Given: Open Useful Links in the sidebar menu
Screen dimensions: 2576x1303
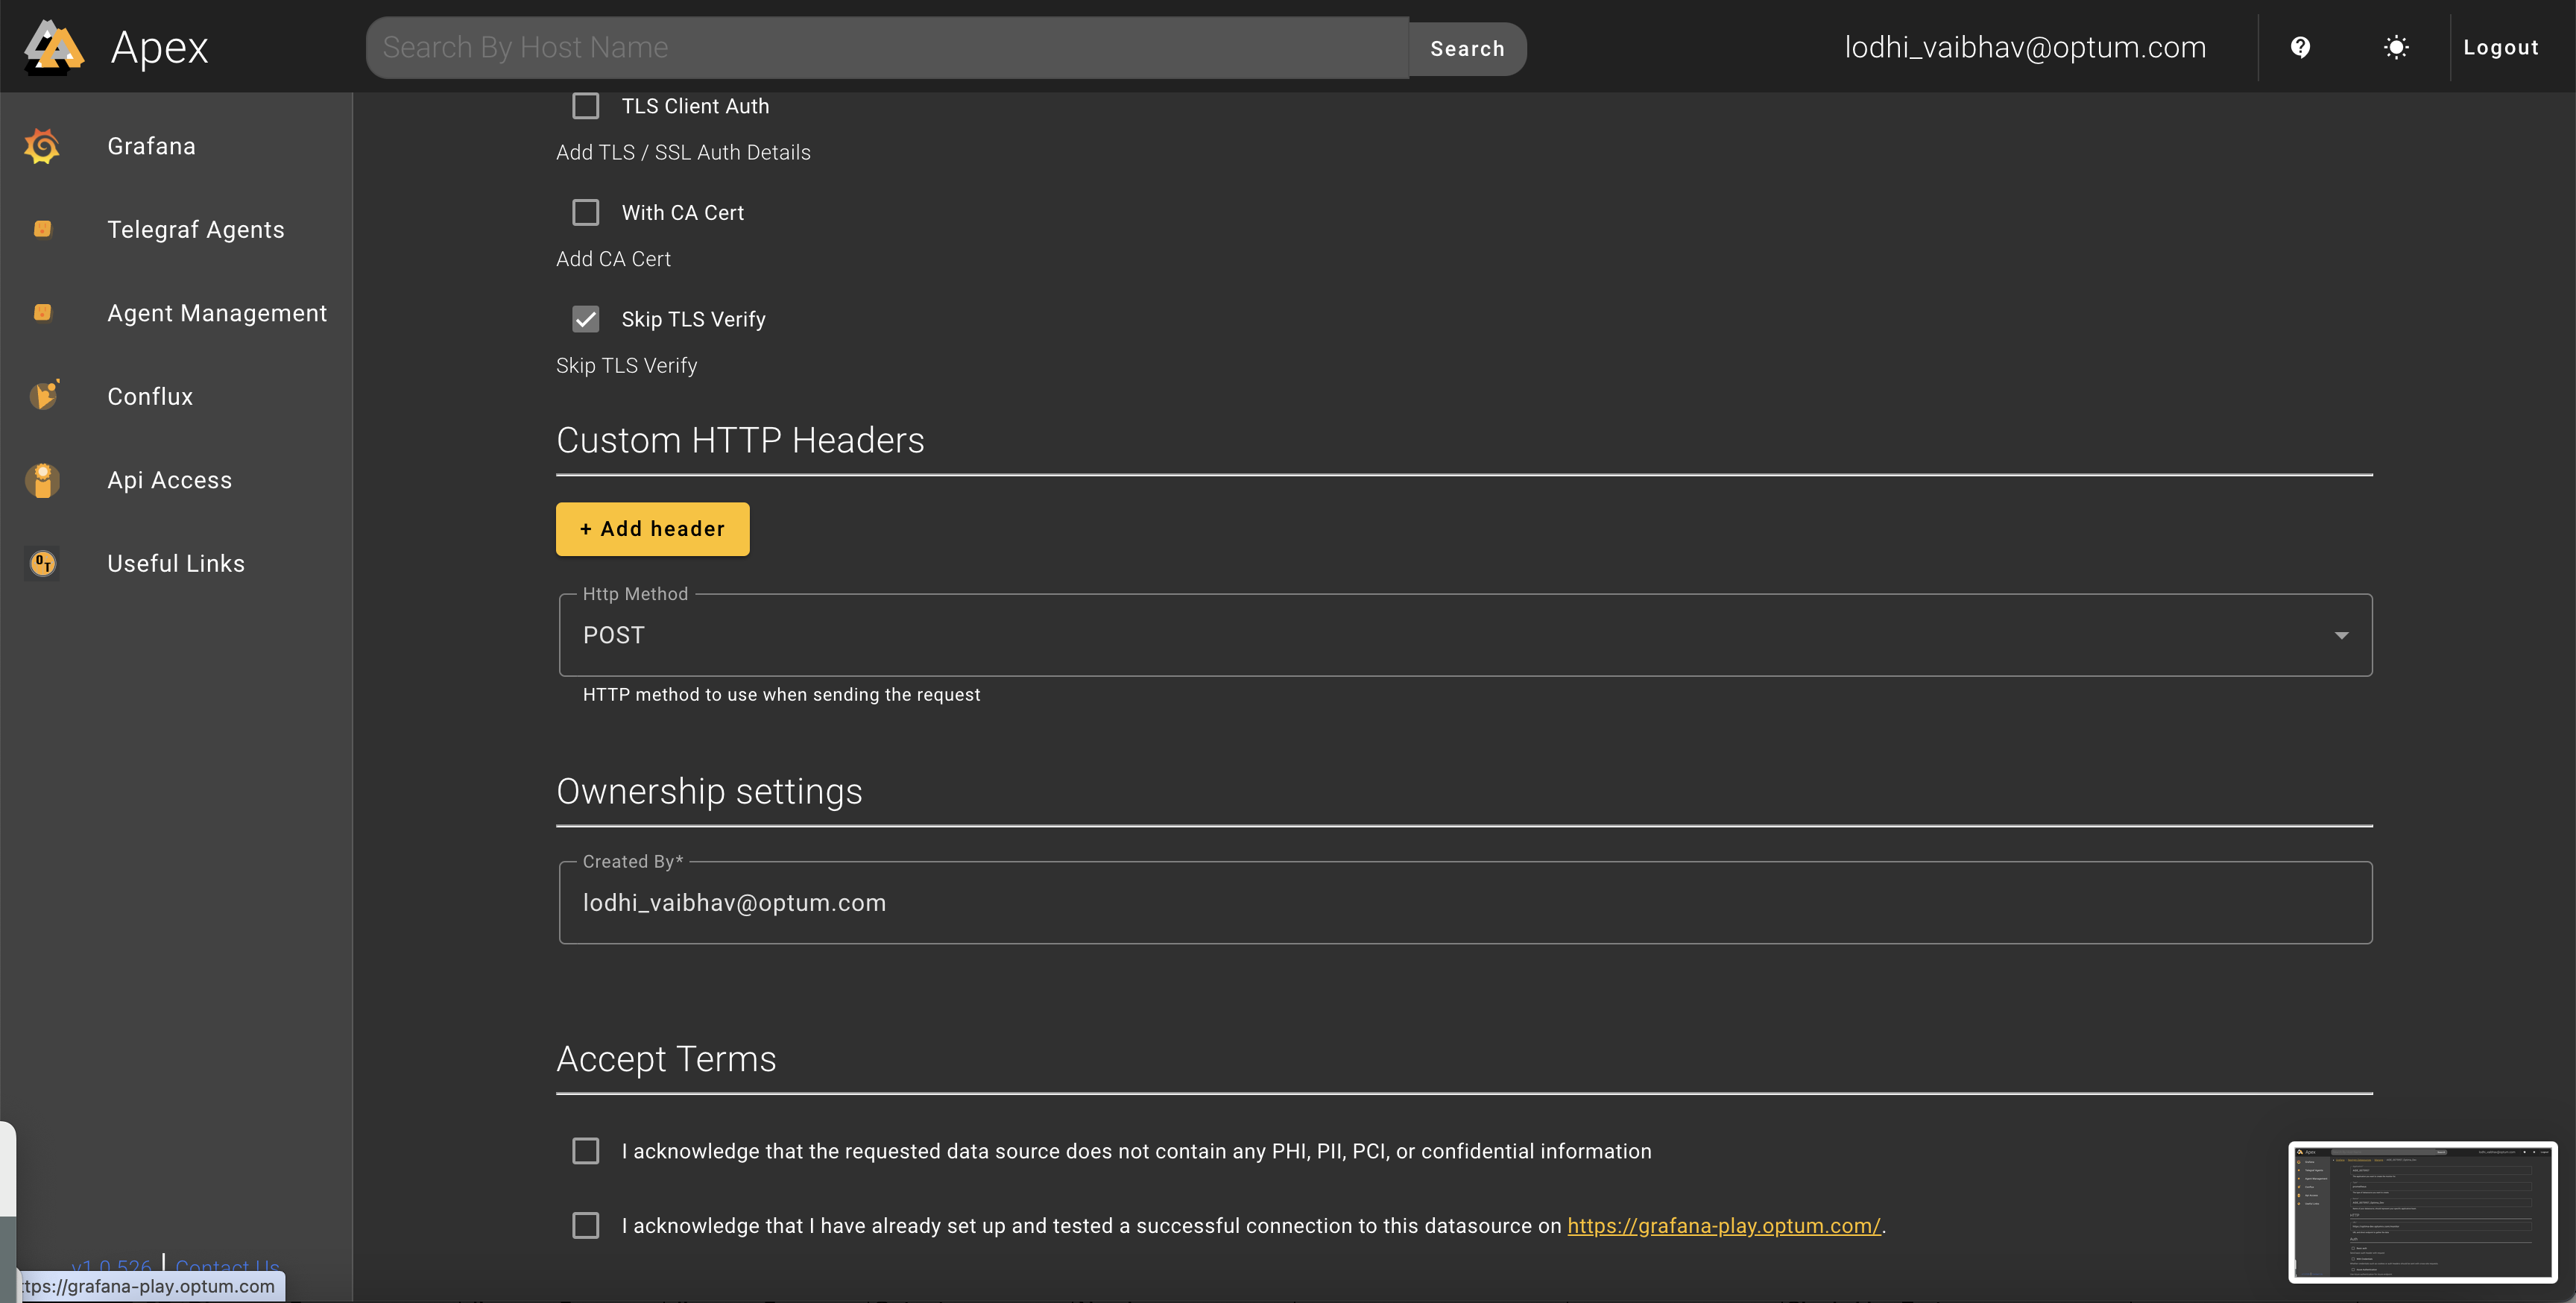Looking at the screenshot, I should pos(176,563).
